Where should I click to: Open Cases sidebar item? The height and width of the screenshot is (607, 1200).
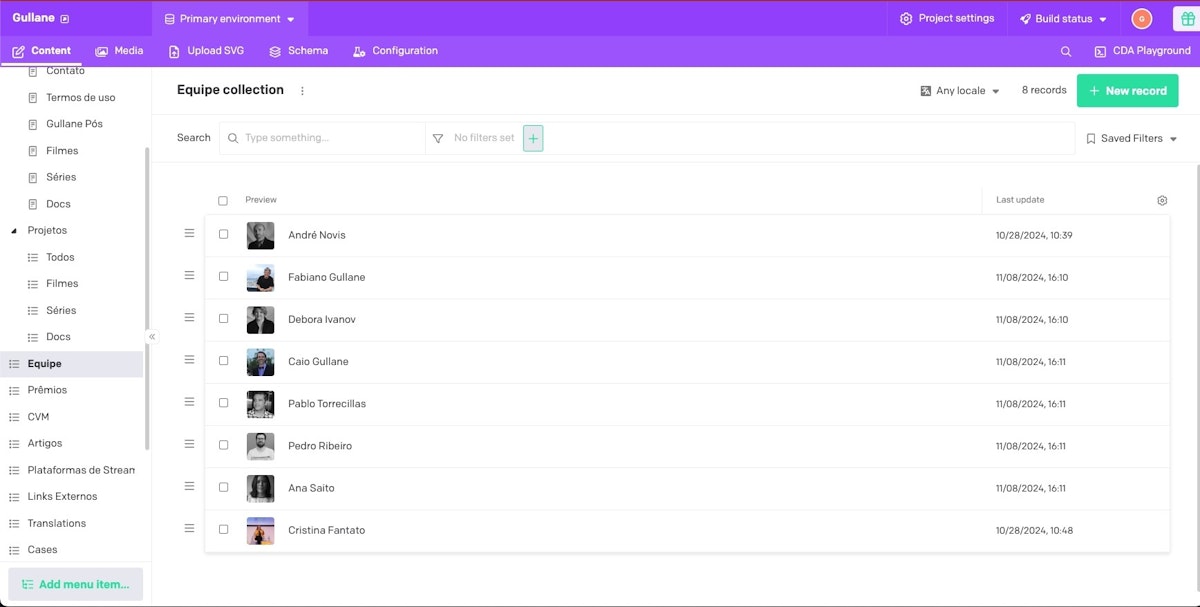tap(42, 550)
